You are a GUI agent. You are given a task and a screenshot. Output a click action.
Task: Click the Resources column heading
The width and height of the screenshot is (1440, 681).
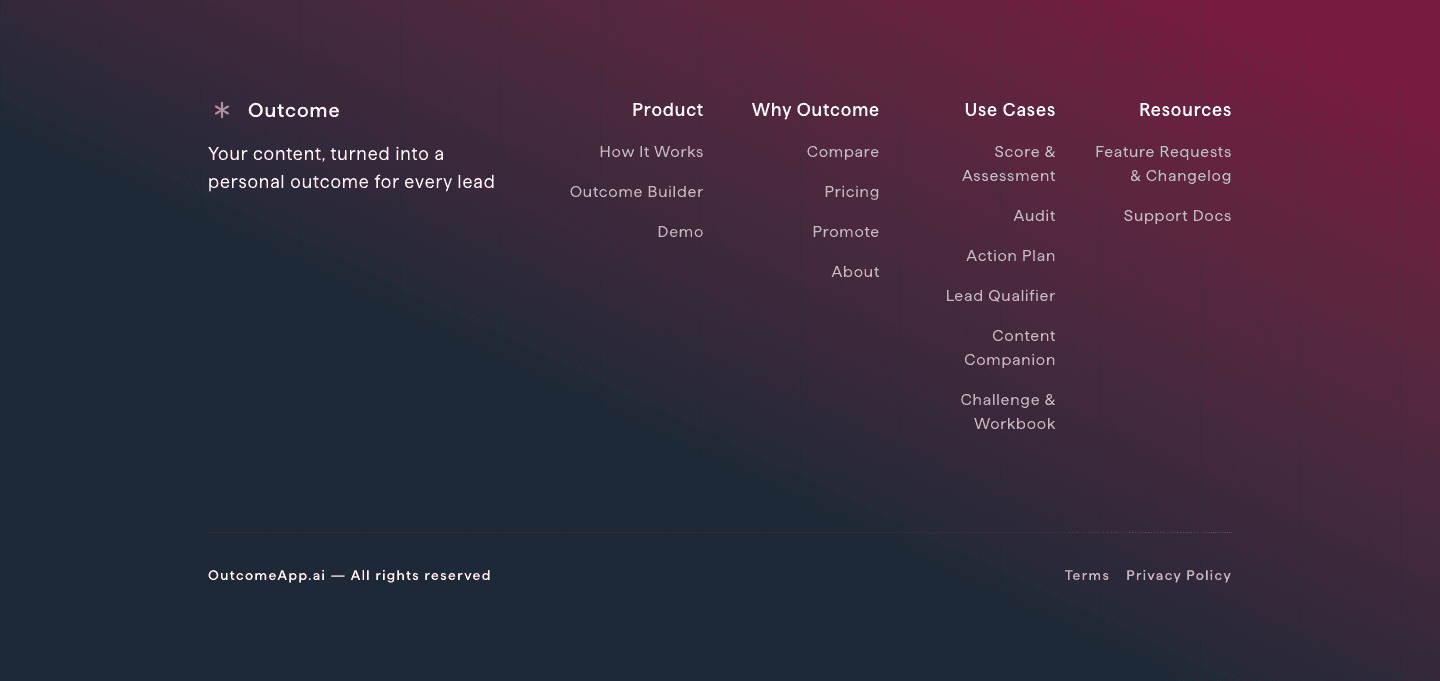click(1185, 110)
